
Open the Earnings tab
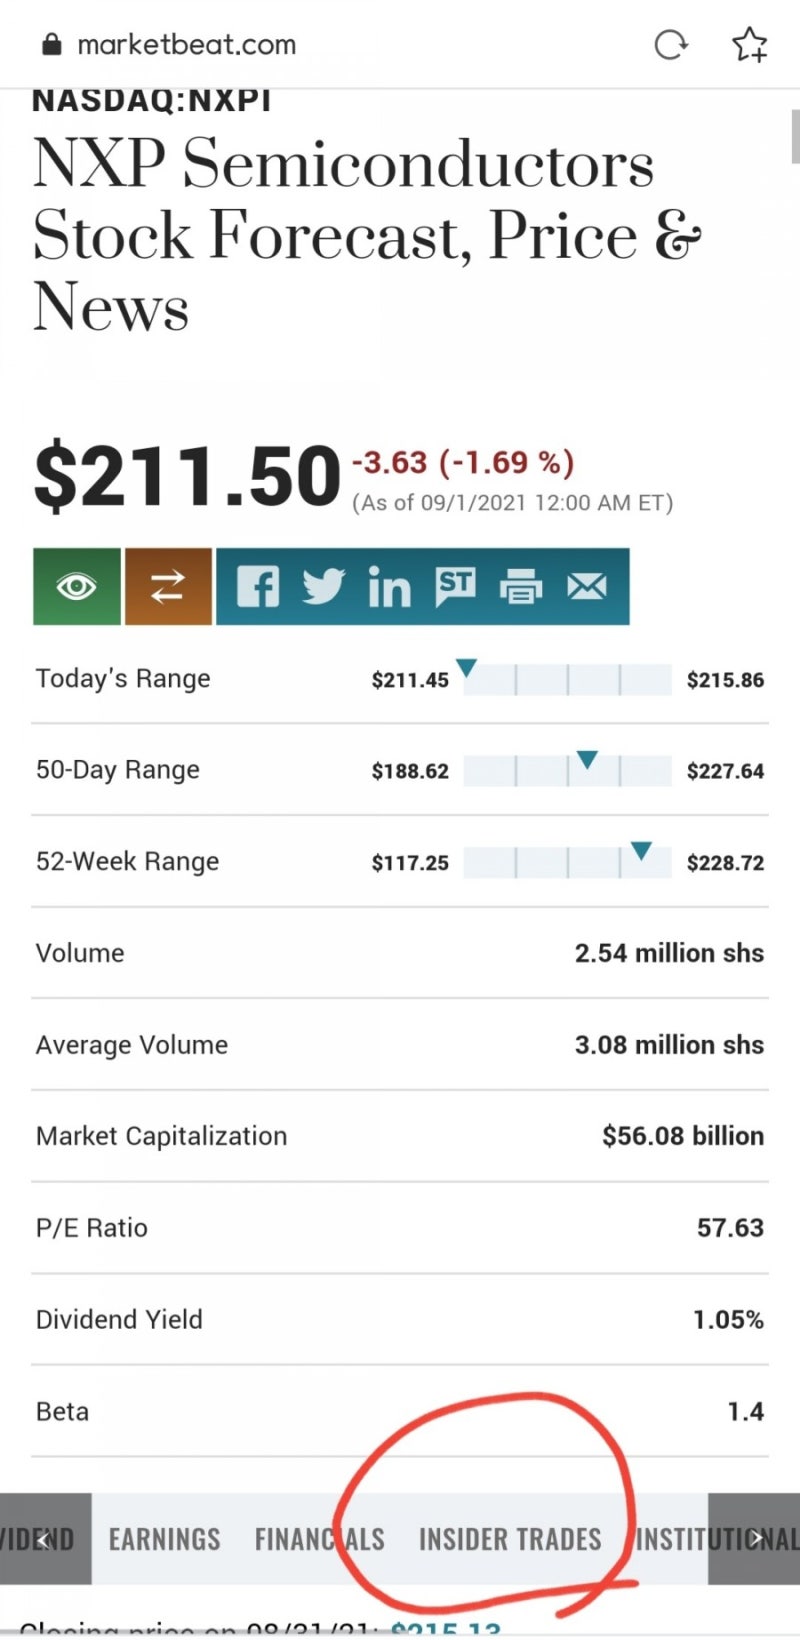click(x=164, y=1539)
